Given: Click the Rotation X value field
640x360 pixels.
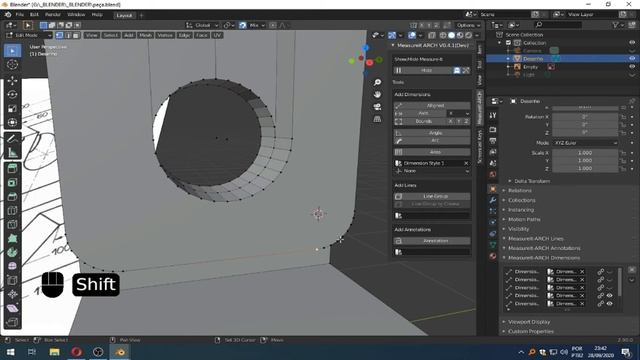Looking at the screenshot, I should 585,117.
